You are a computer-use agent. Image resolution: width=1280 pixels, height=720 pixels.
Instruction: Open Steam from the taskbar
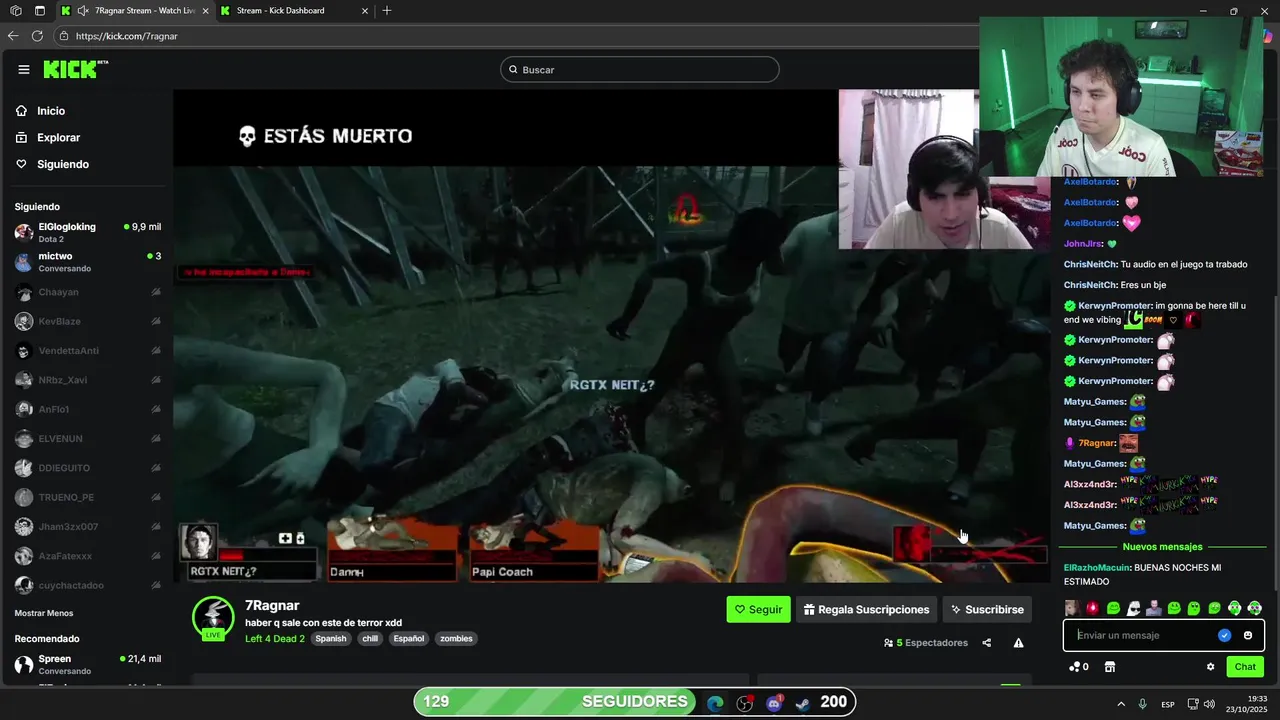[803, 704]
